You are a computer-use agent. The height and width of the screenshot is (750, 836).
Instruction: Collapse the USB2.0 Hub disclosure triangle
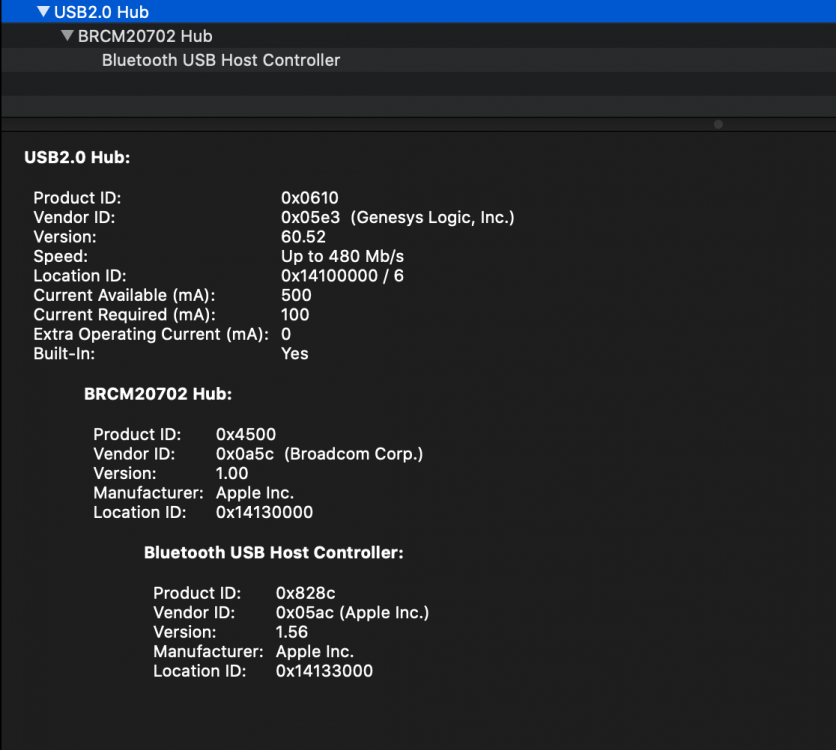pos(44,11)
